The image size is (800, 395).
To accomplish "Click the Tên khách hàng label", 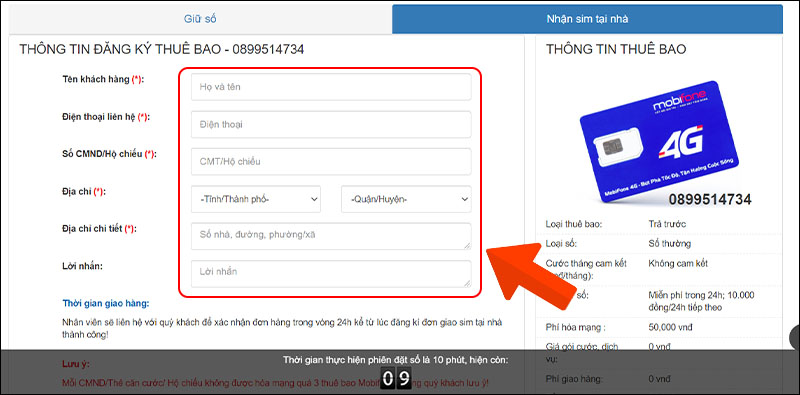I will [x=103, y=79].
